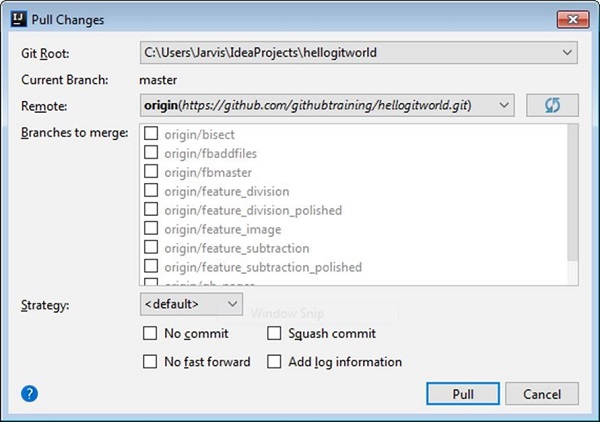This screenshot has width=600, height=422.
Task: Enable Add log information checkbox
Action: pos(275,362)
